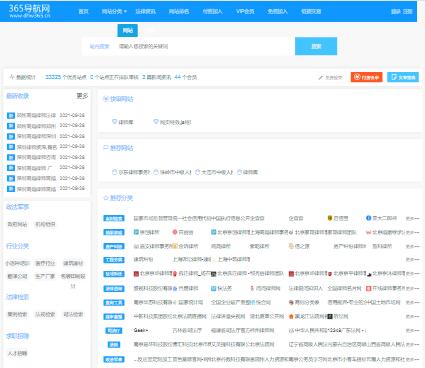Click the blue square icon of first 最新收录 entry
This screenshot has height=368, width=425.
pyautogui.click(x=11, y=115)
